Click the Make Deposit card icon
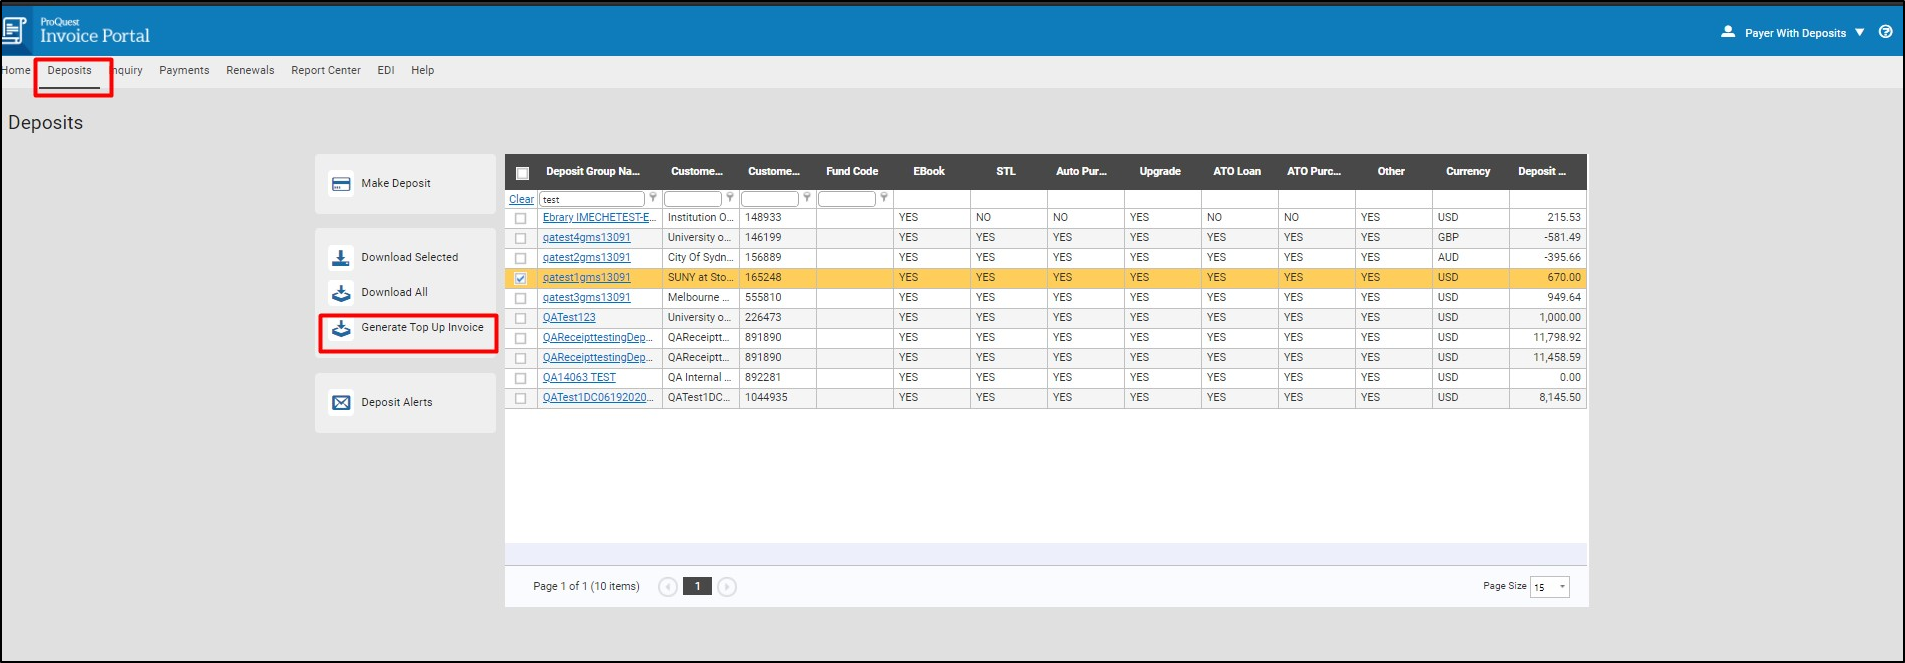This screenshot has width=1905, height=663. pos(341,184)
